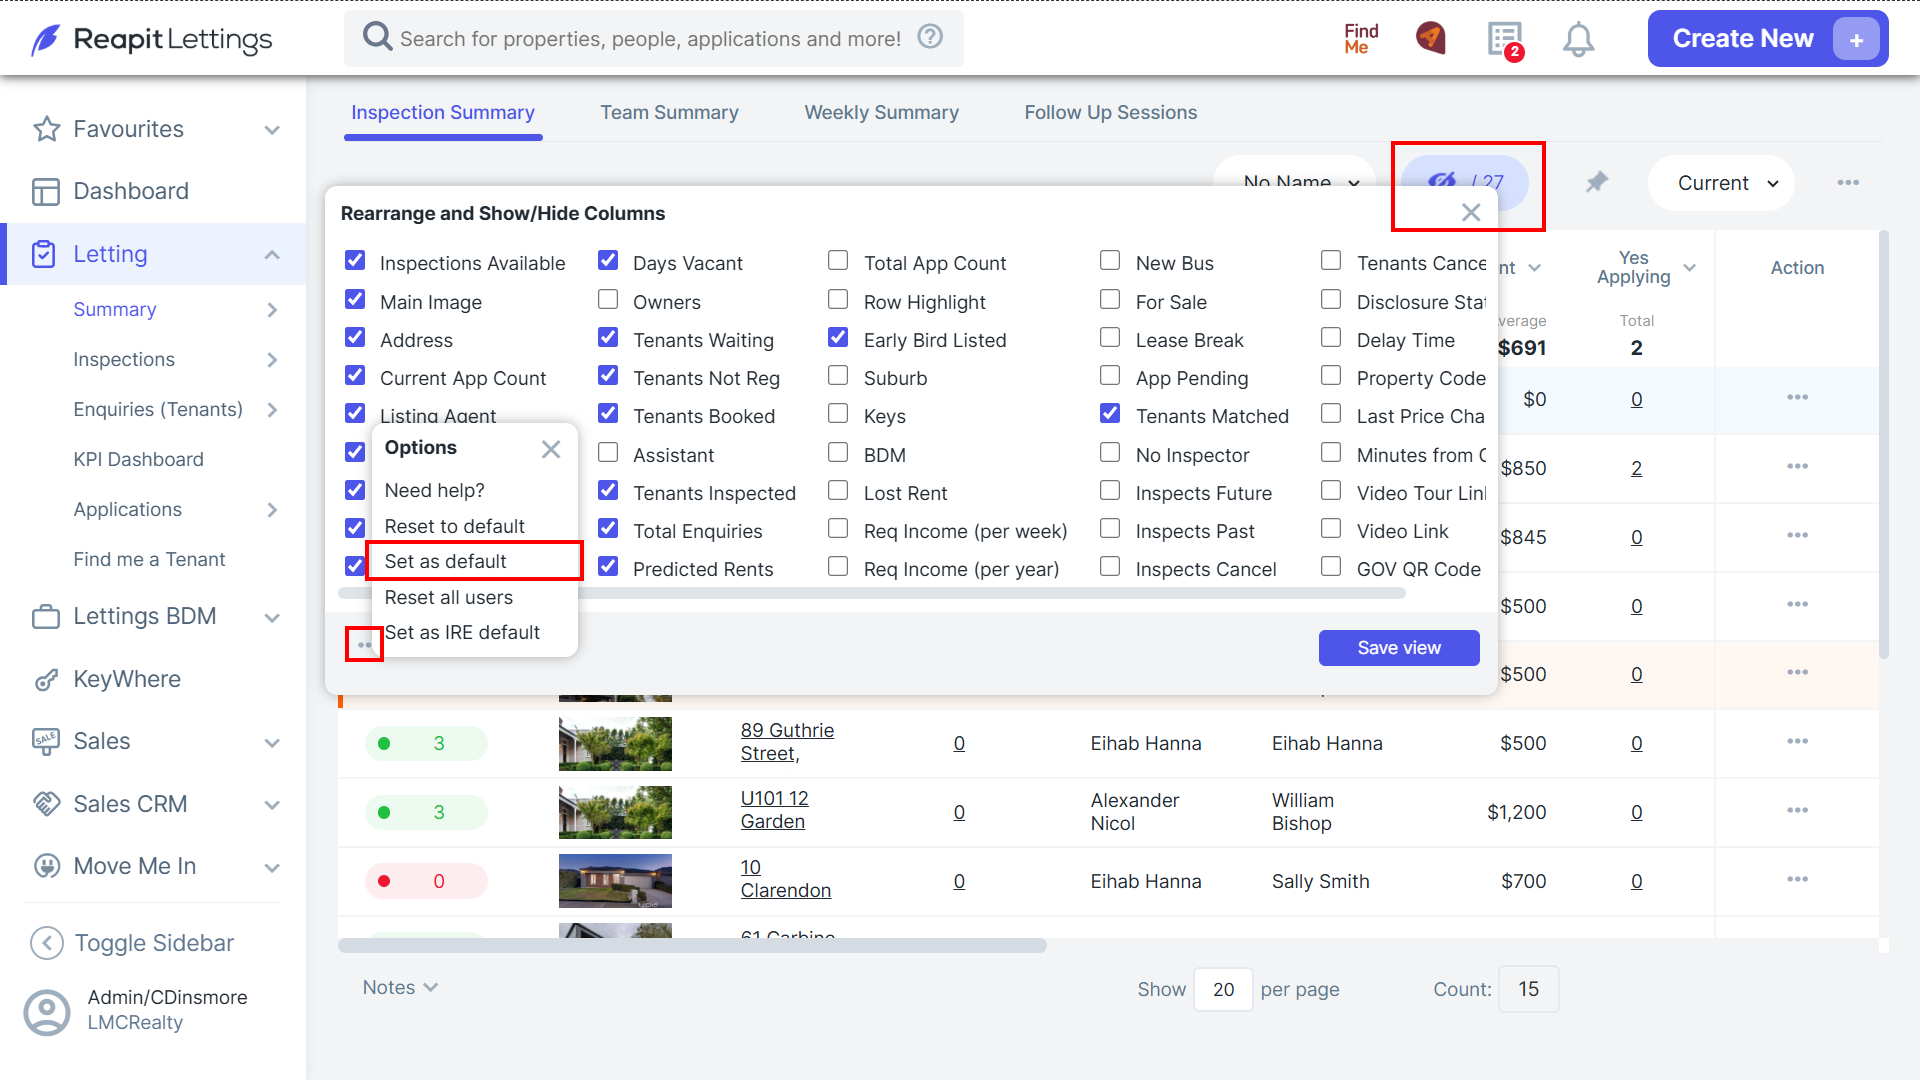Viewport: 1920px width, 1080px height.
Task: Click the Admin user avatar icon
Action: [47, 1012]
